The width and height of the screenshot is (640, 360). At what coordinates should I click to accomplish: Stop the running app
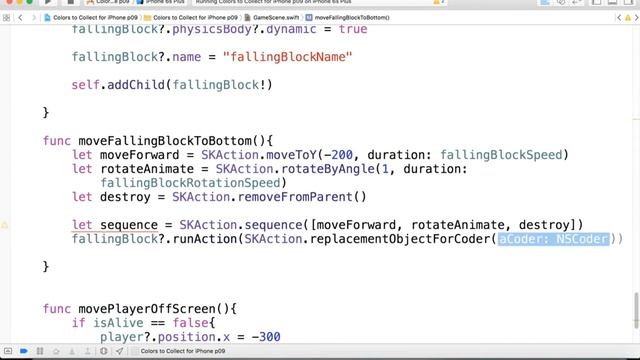(70, 2)
